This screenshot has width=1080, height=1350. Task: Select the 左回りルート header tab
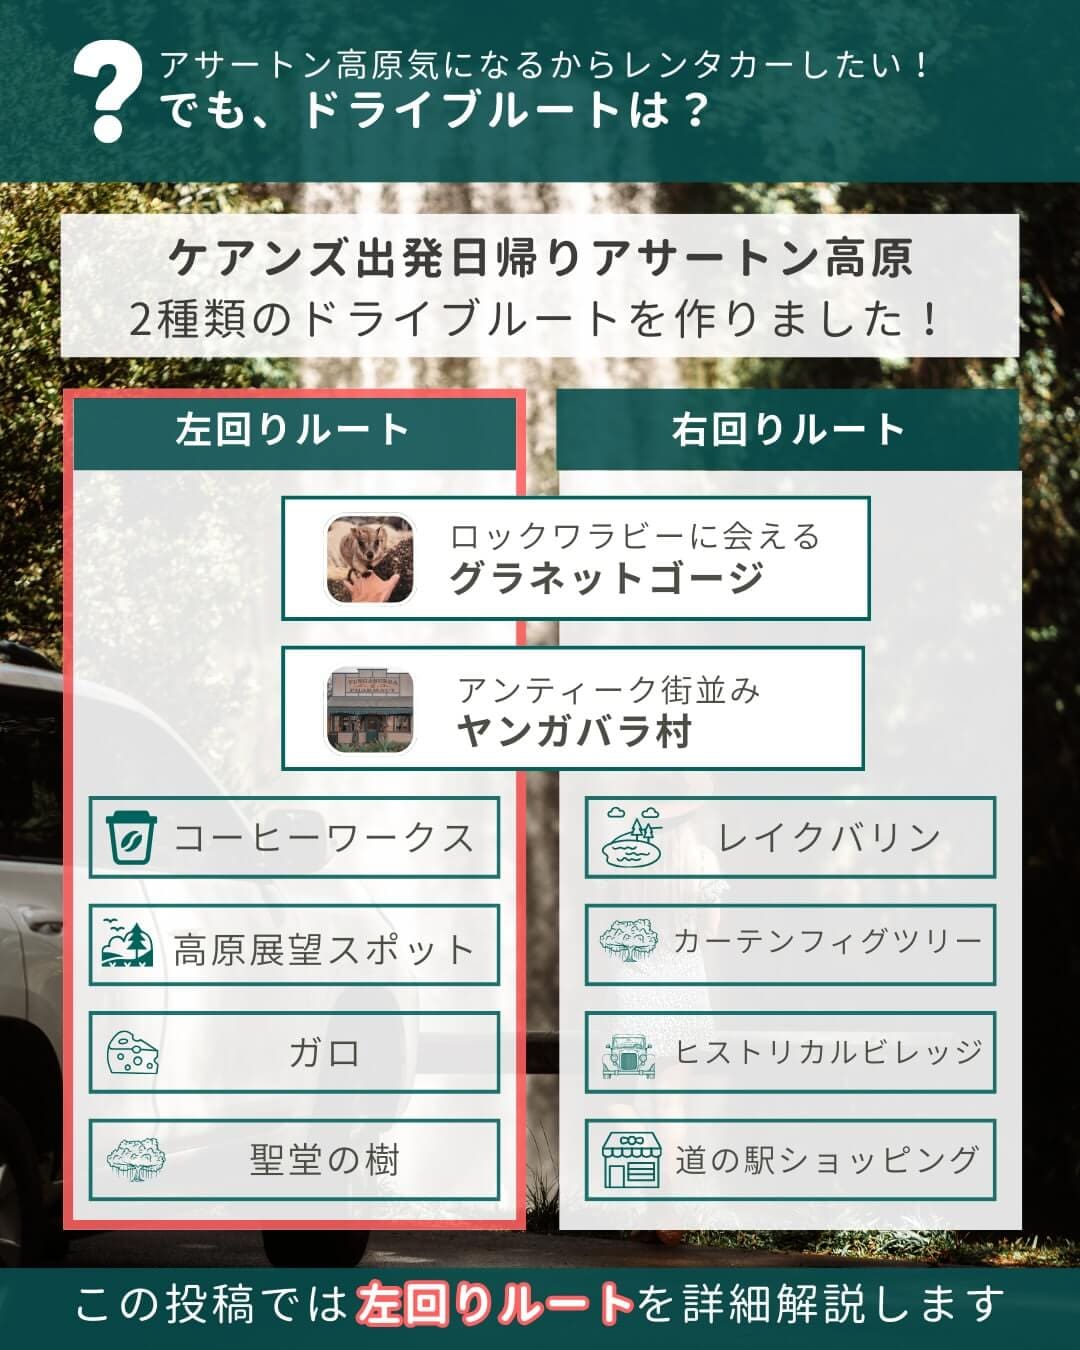294,431
